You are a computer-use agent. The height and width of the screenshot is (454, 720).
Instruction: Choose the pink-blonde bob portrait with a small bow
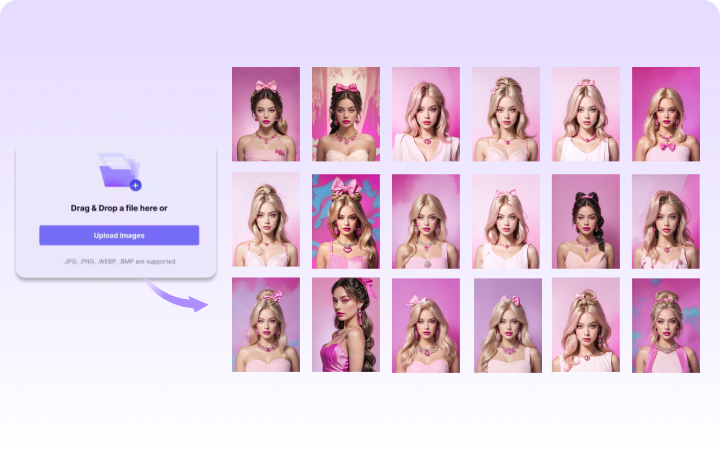(506, 221)
